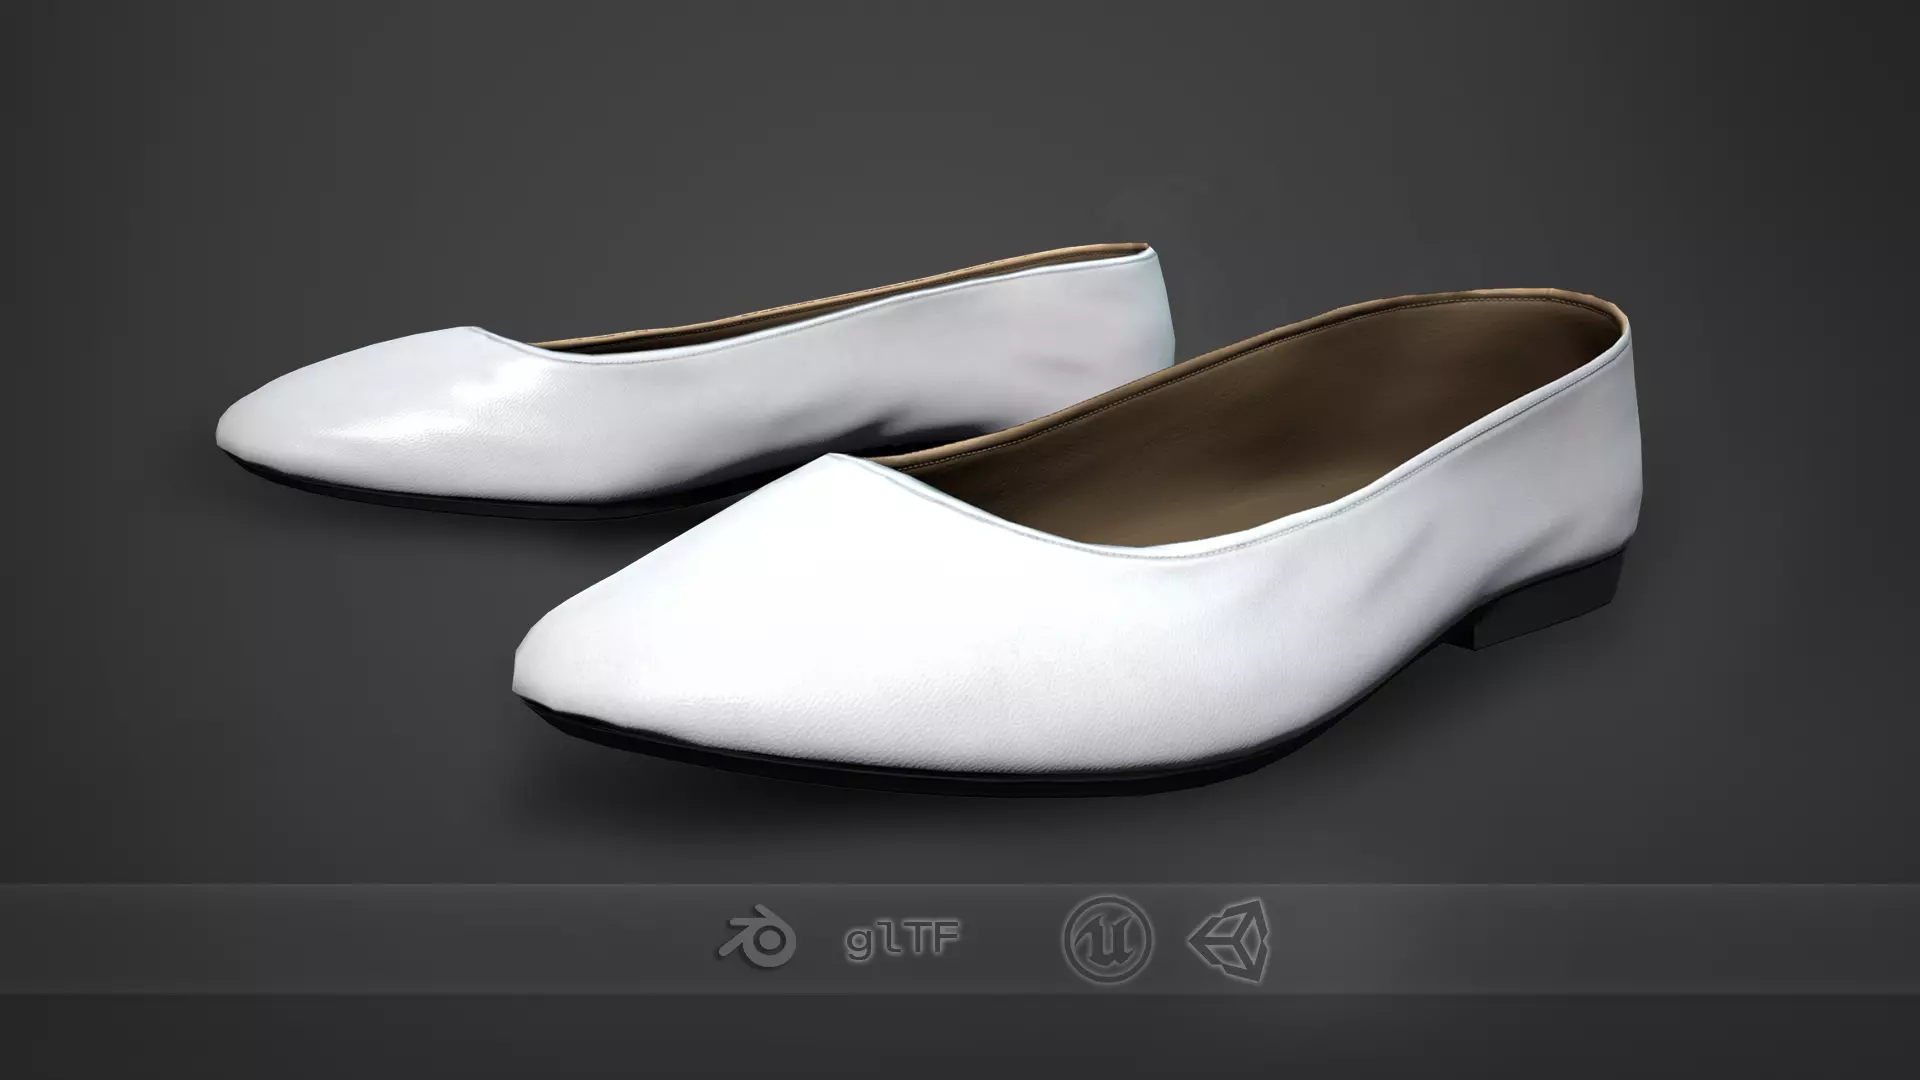Click the Unreal Engine logo icon
Viewport: 1920px width, 1080px height.
1107,940
